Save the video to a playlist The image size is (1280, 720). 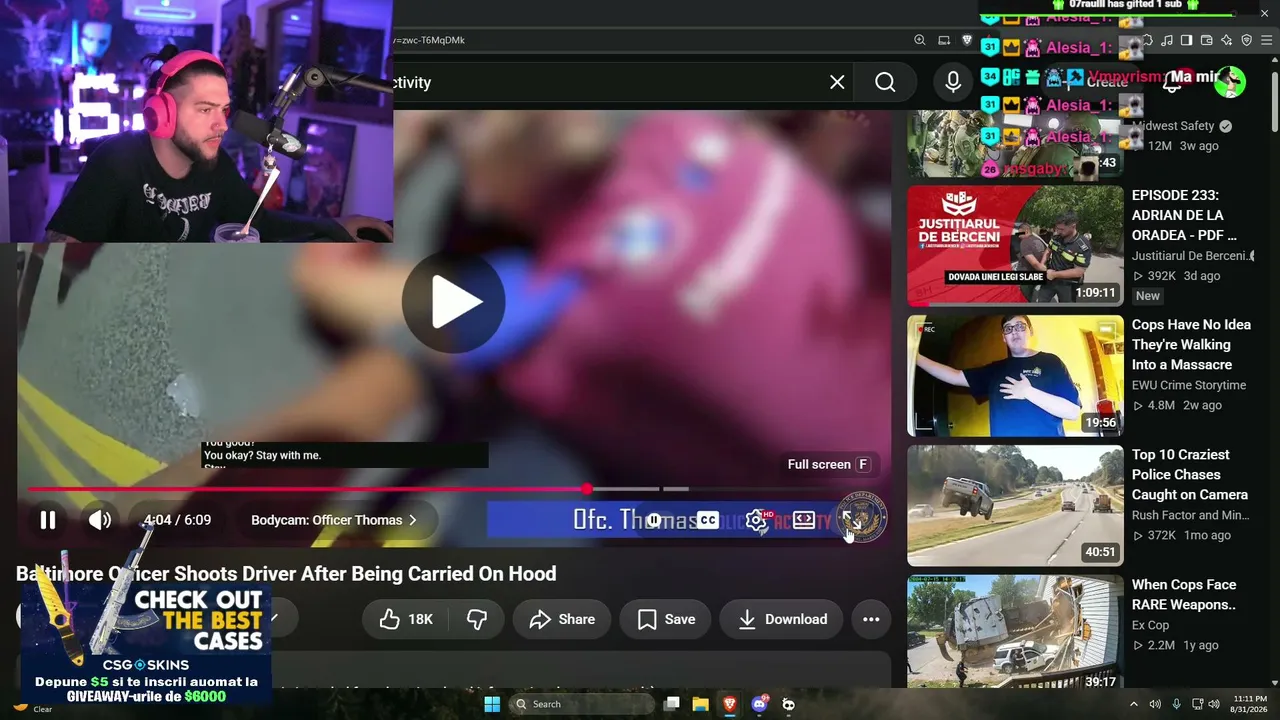(x=665, y=620)
